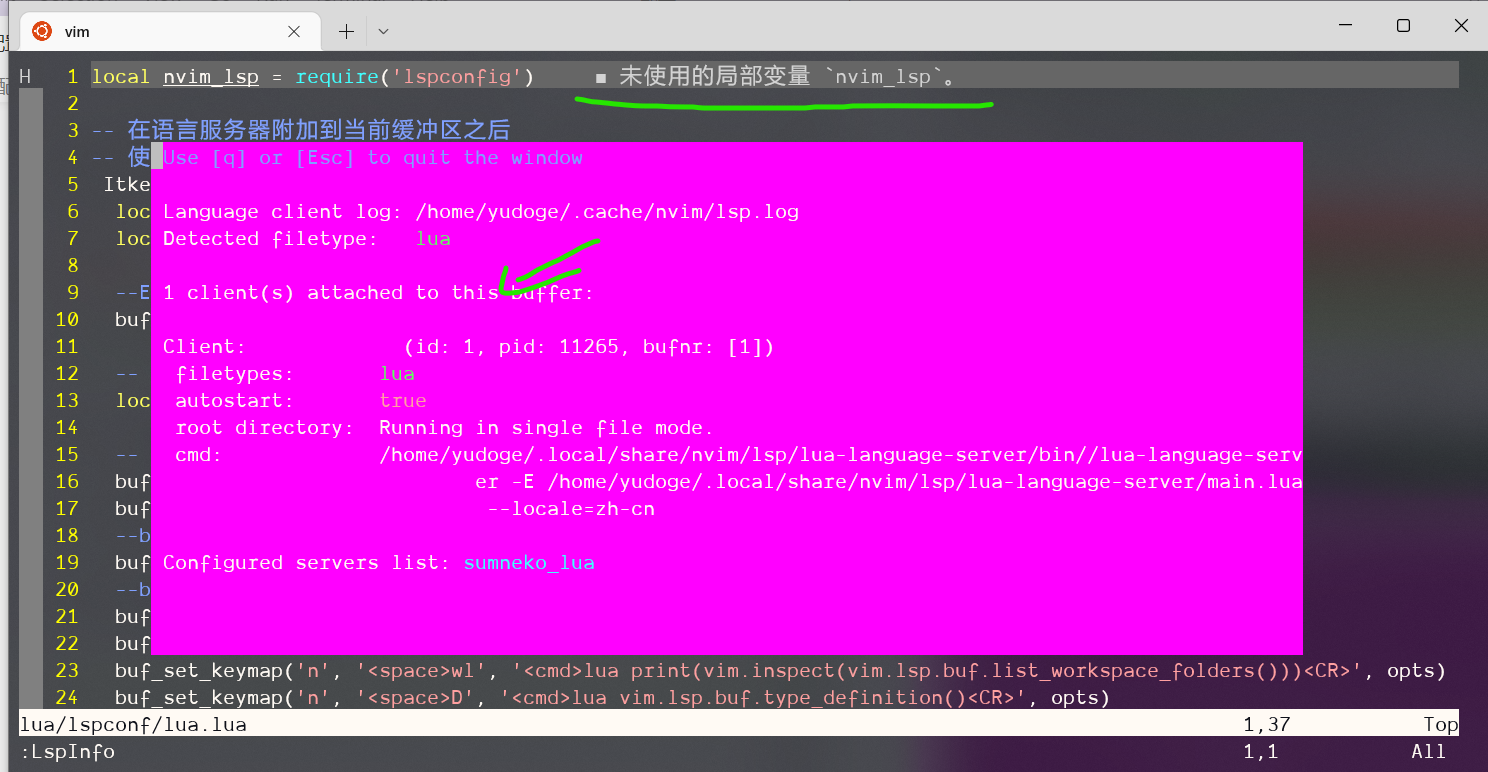Click the lua/lspconf/lua.lua status line filename

tap(133, 725)
